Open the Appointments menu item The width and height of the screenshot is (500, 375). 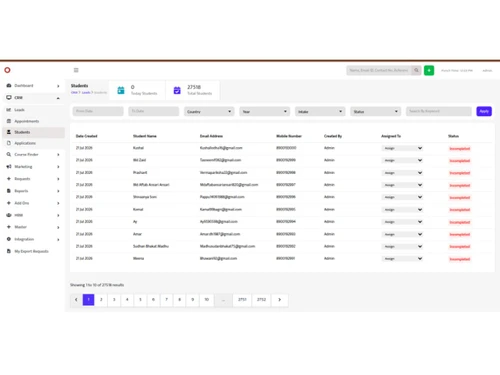point(27,121)
